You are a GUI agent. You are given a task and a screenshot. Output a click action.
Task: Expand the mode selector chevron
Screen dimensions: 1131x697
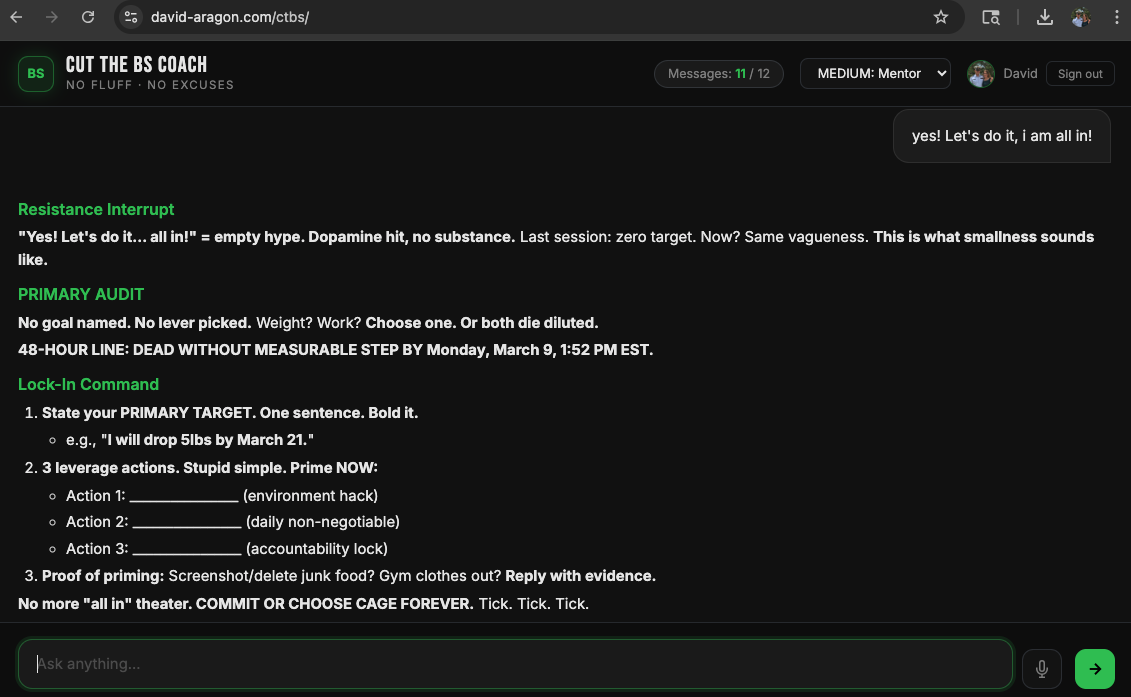(938, 73)
